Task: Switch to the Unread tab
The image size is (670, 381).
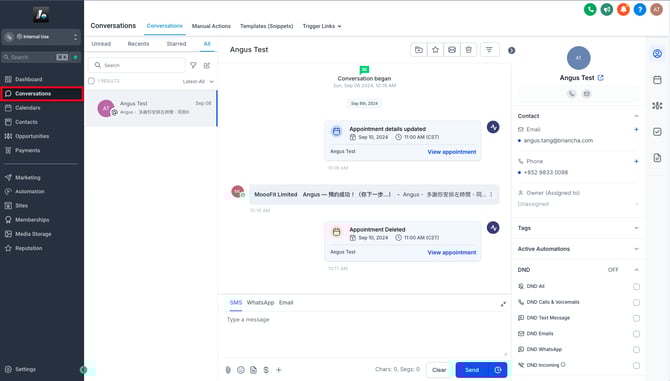Action: pos(101,44)
